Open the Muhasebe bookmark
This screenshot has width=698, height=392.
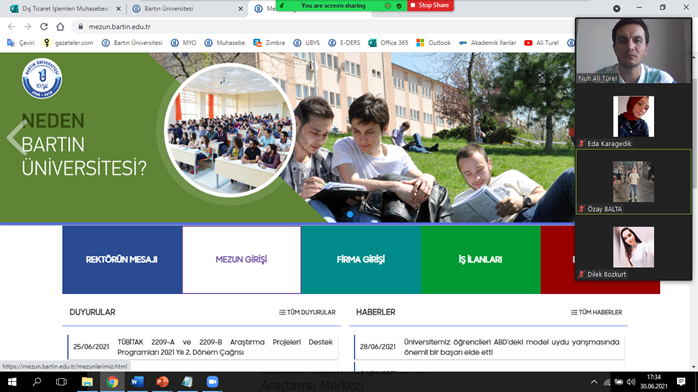[x=225, y=43]
